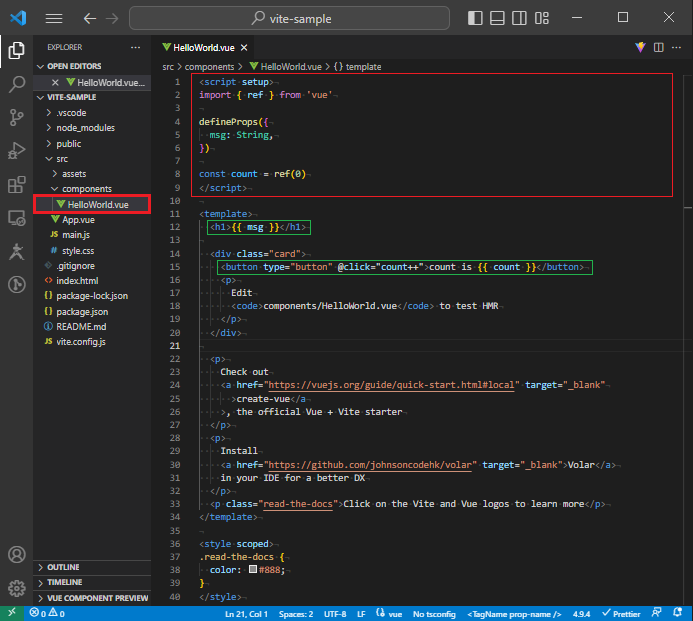This screenshot has height=621, width=693.
Task: Toggle bottom panel layout icon
Action: [497, 18]
